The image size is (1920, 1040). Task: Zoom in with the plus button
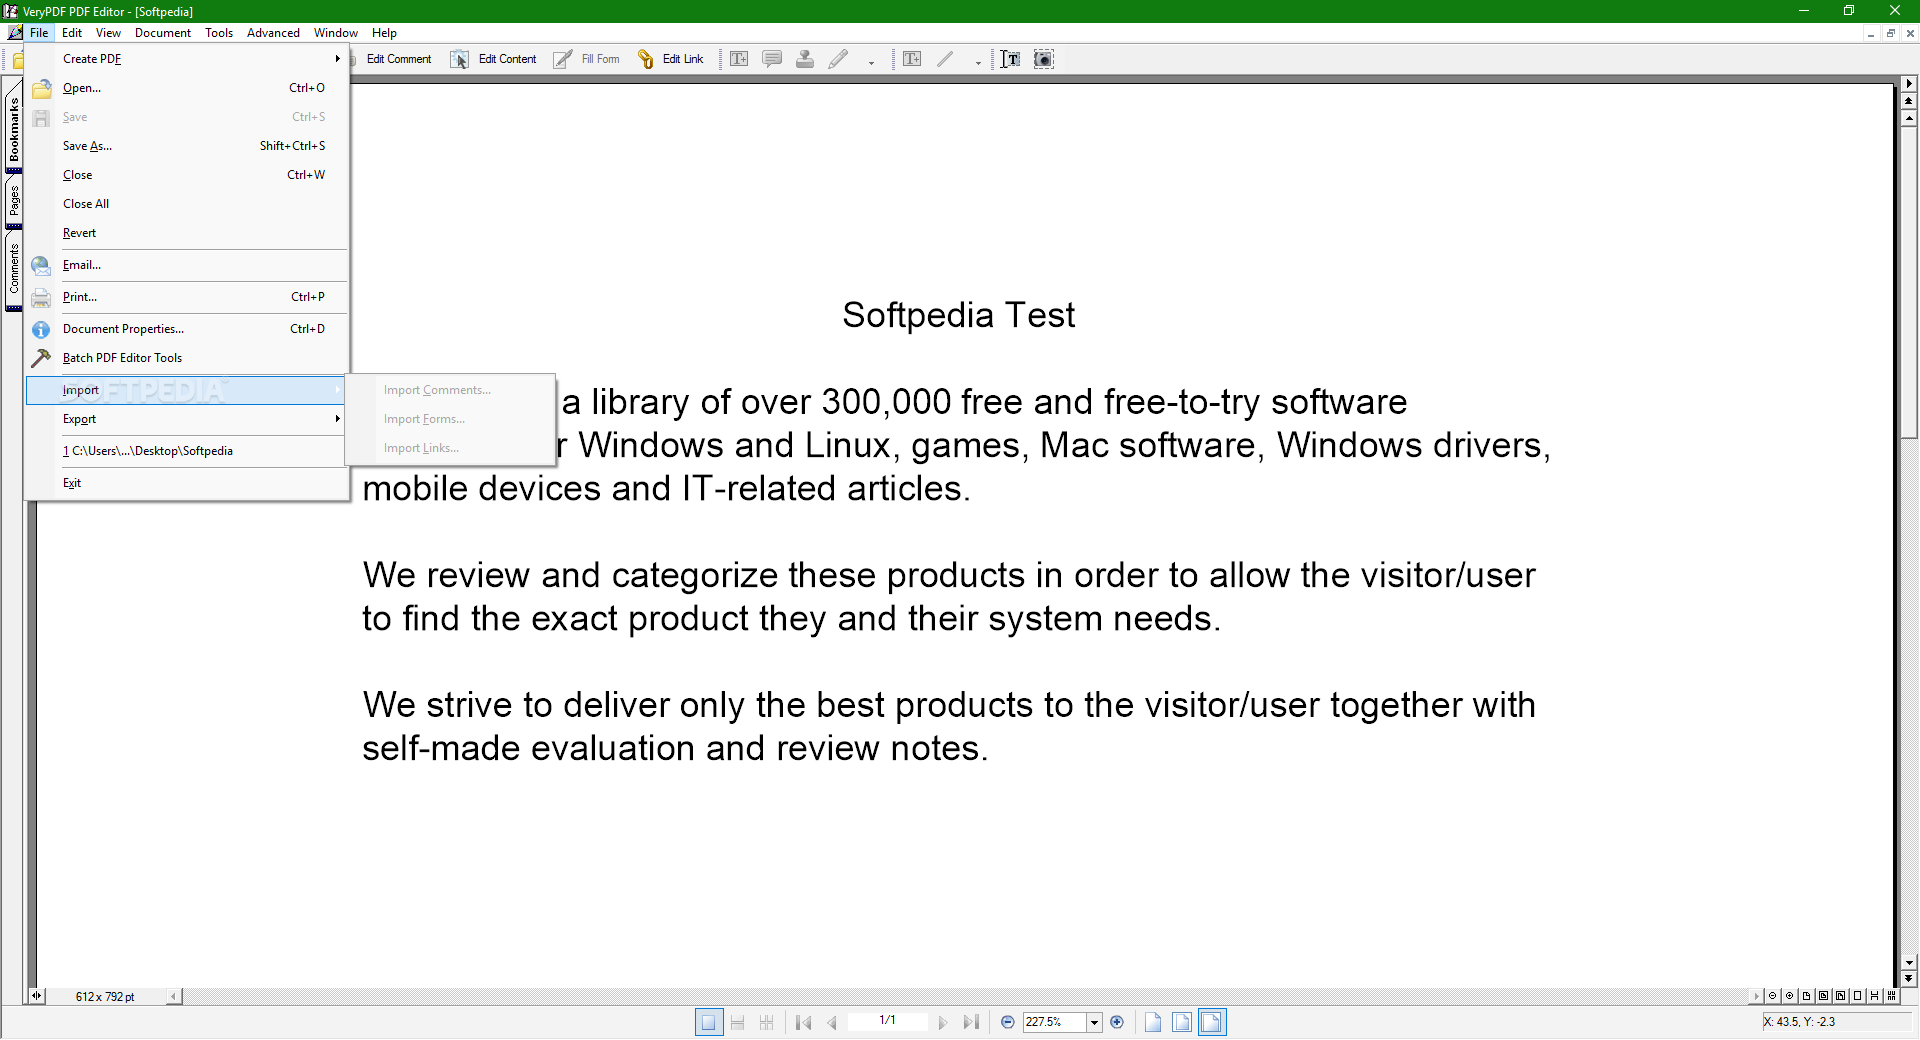(x=1117, y=1022)
